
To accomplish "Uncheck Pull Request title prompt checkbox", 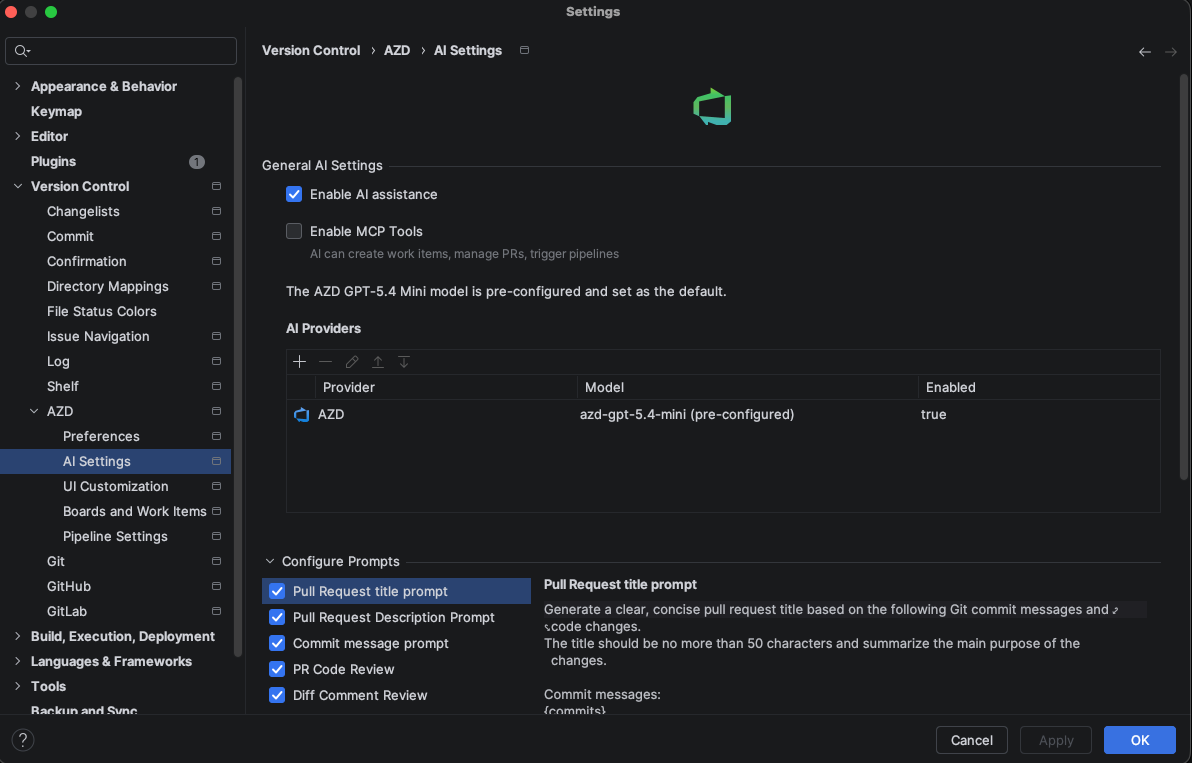I will 277,591.
